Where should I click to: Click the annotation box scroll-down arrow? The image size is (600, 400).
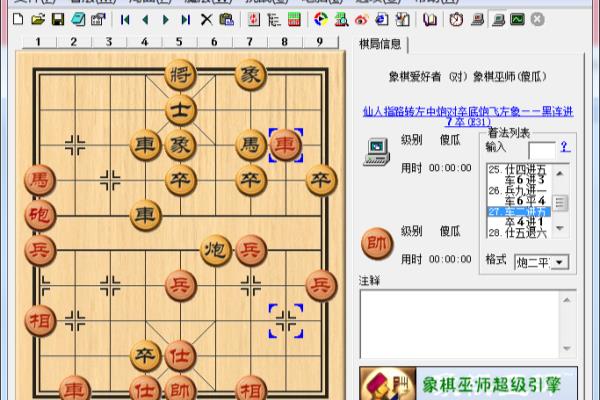coord(567,348)
